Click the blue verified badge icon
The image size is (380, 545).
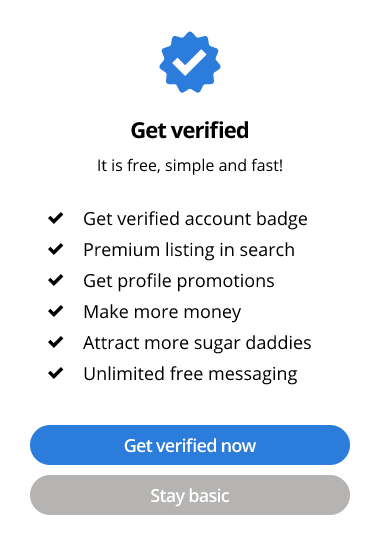tap(190, 62)
